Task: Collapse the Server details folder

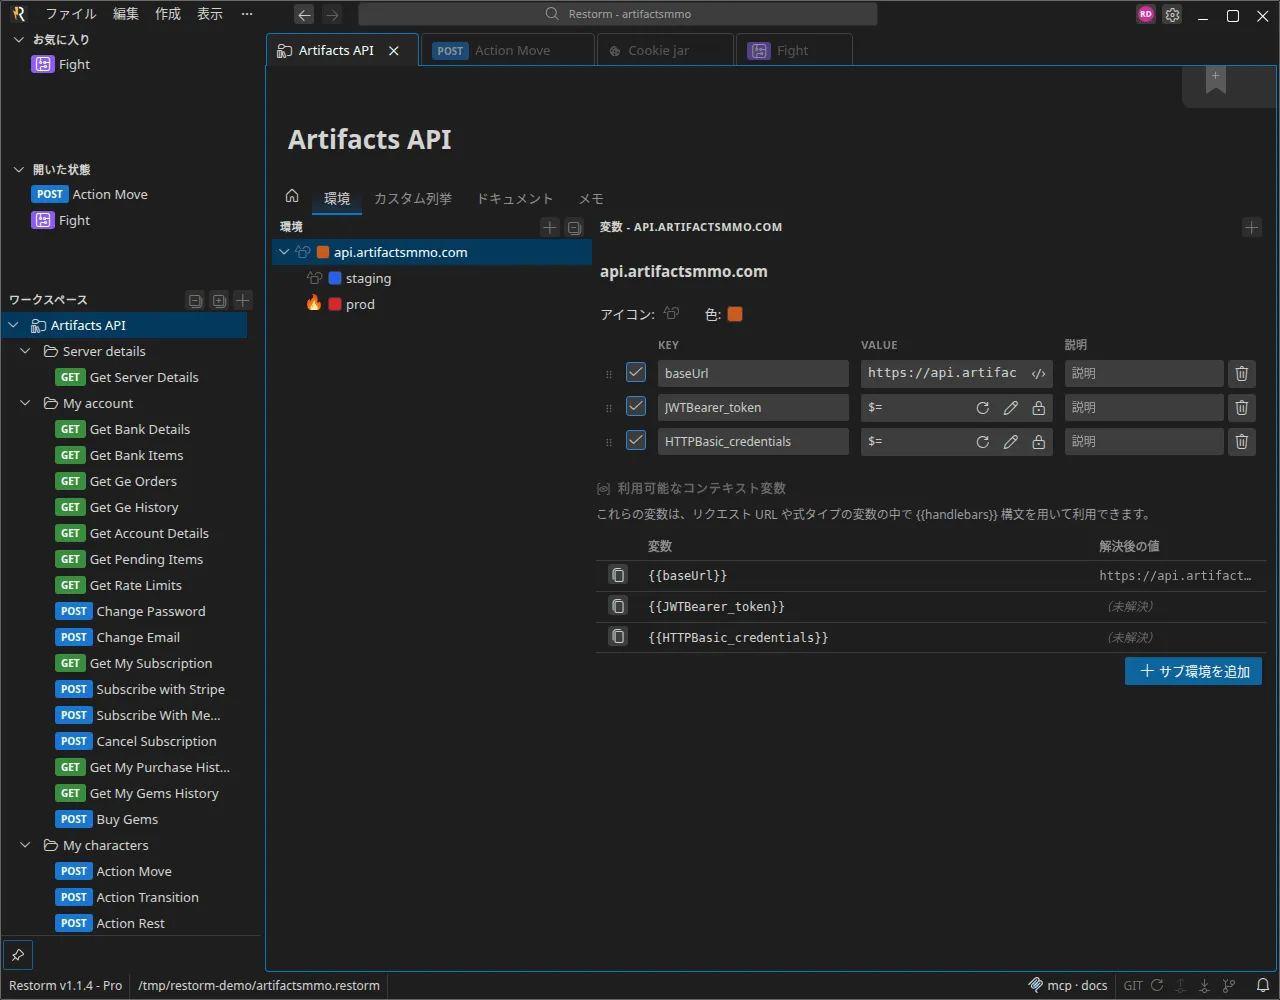Action: tap(26, 351)
